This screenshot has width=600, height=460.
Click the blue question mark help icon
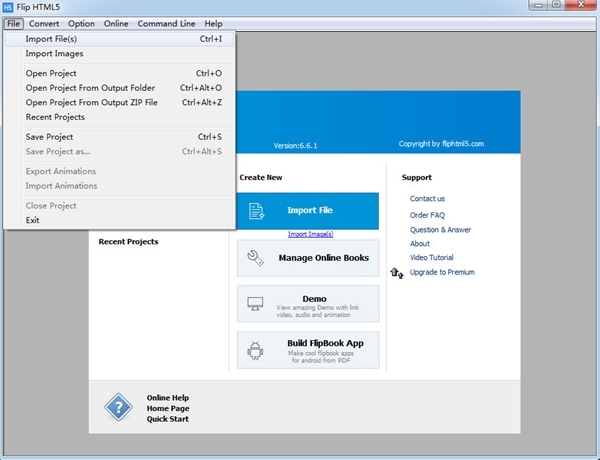[x=118, y=408]
